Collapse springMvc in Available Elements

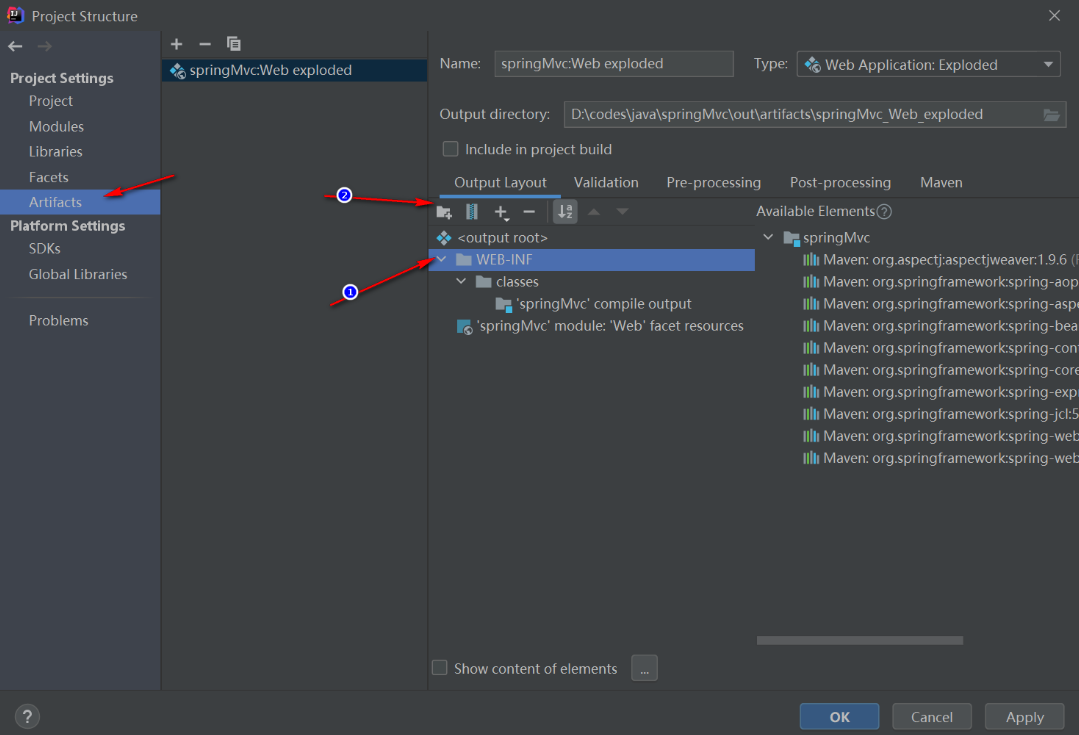tap(769, 237)
